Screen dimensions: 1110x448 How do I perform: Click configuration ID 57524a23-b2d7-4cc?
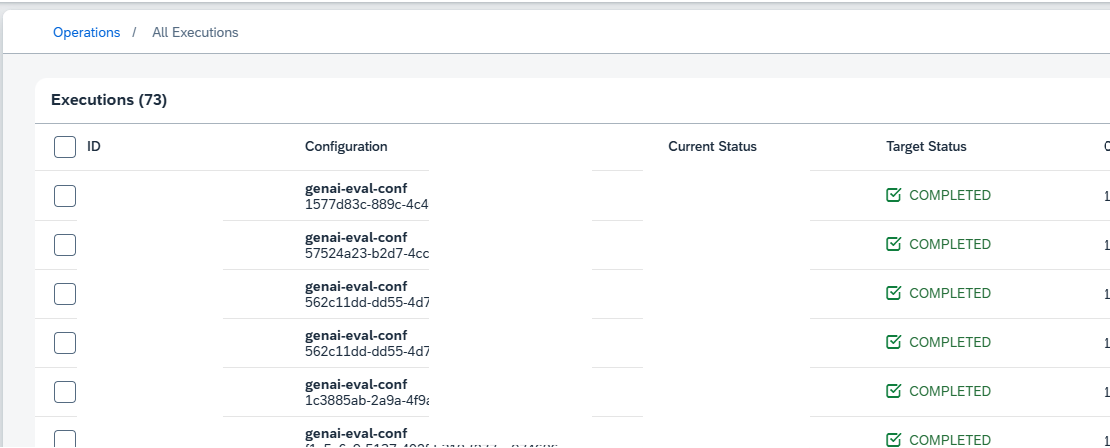[x=367, y=253]
